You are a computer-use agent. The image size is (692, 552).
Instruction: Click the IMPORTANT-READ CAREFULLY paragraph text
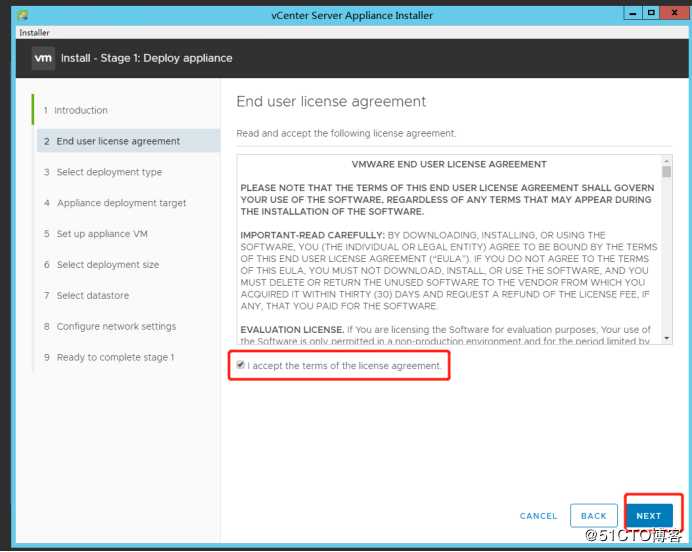[449, 270]
